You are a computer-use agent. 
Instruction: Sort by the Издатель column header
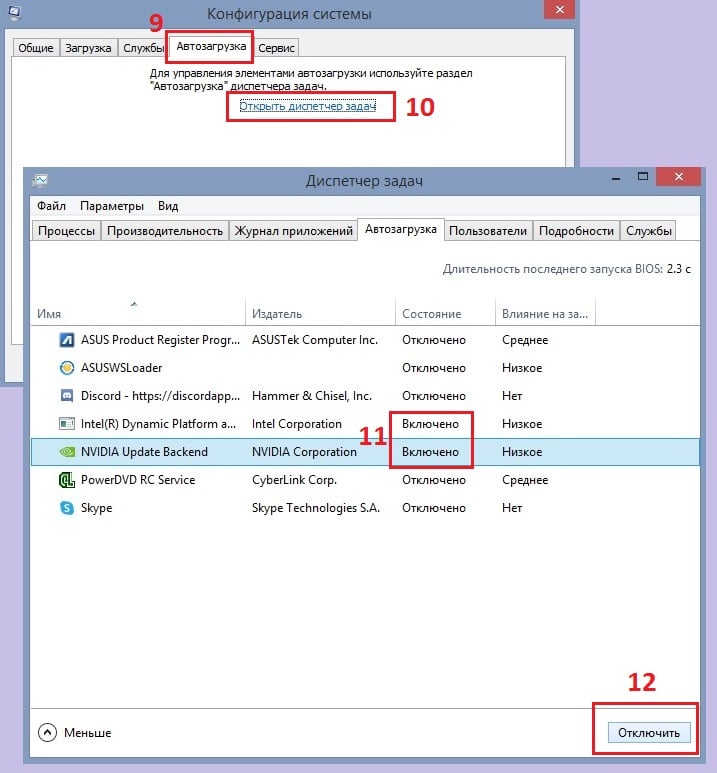pos(320,314)
